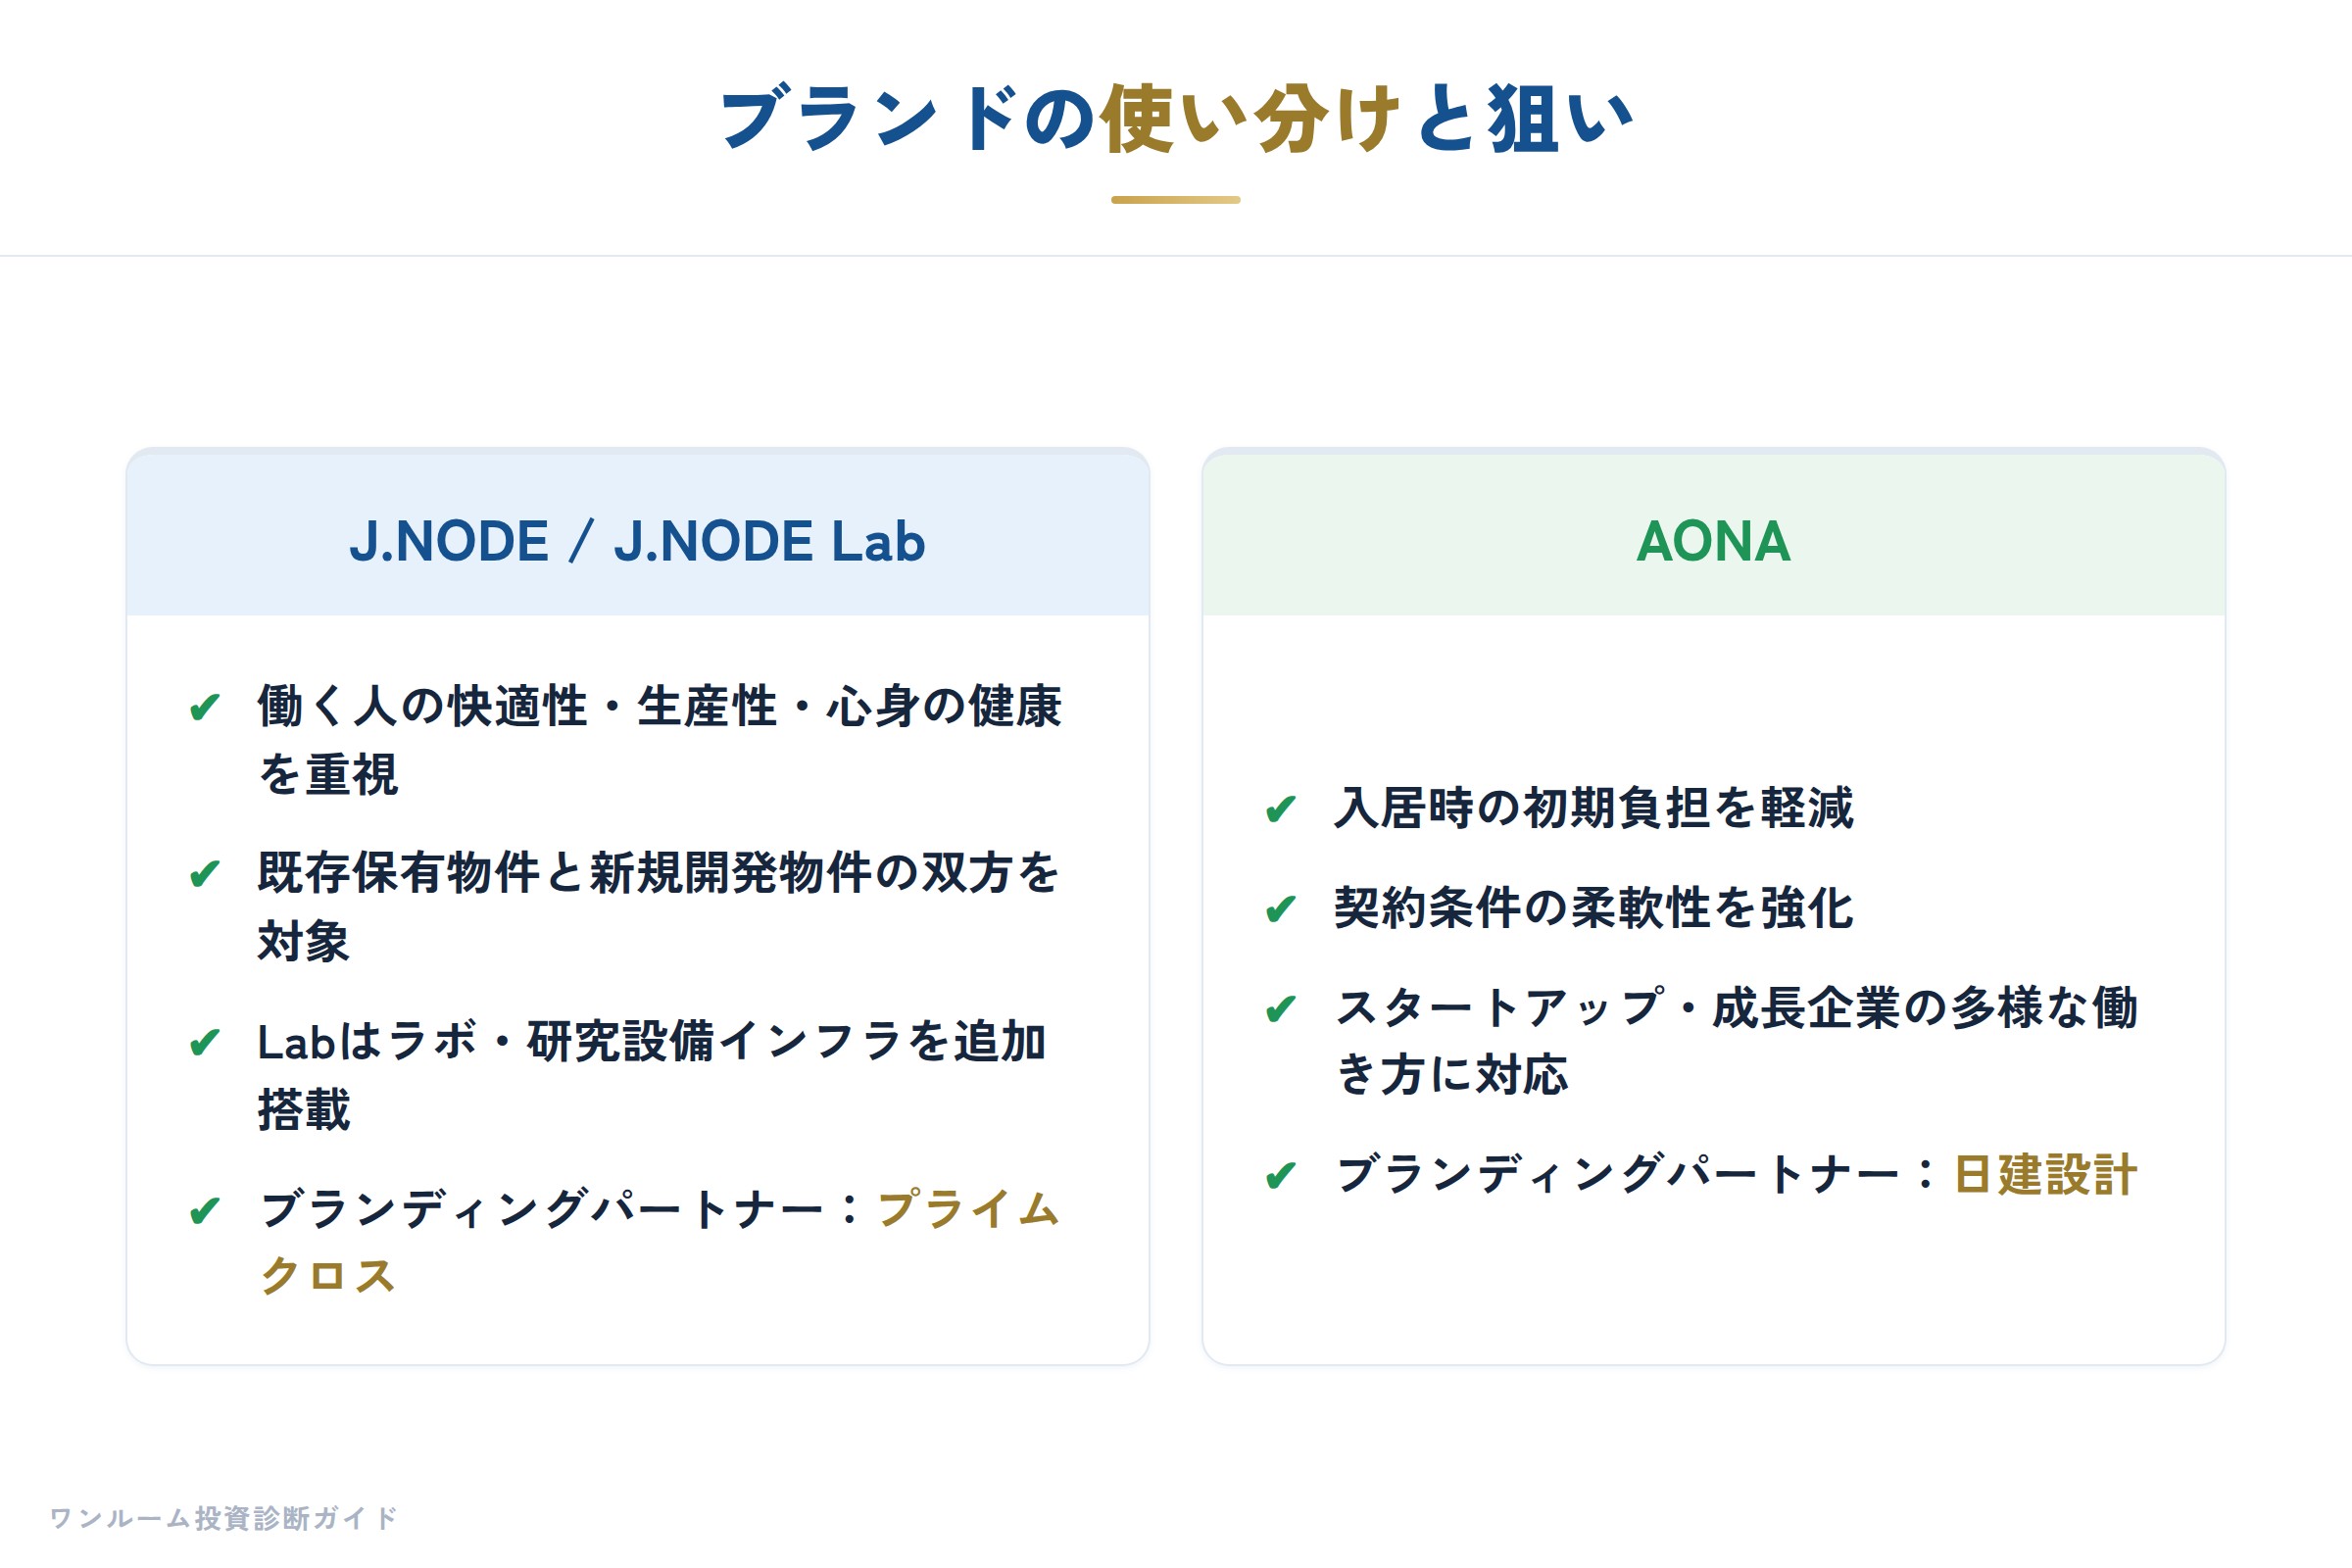Click the checkmark beside Labはラボ item

tap(205, 1043)
